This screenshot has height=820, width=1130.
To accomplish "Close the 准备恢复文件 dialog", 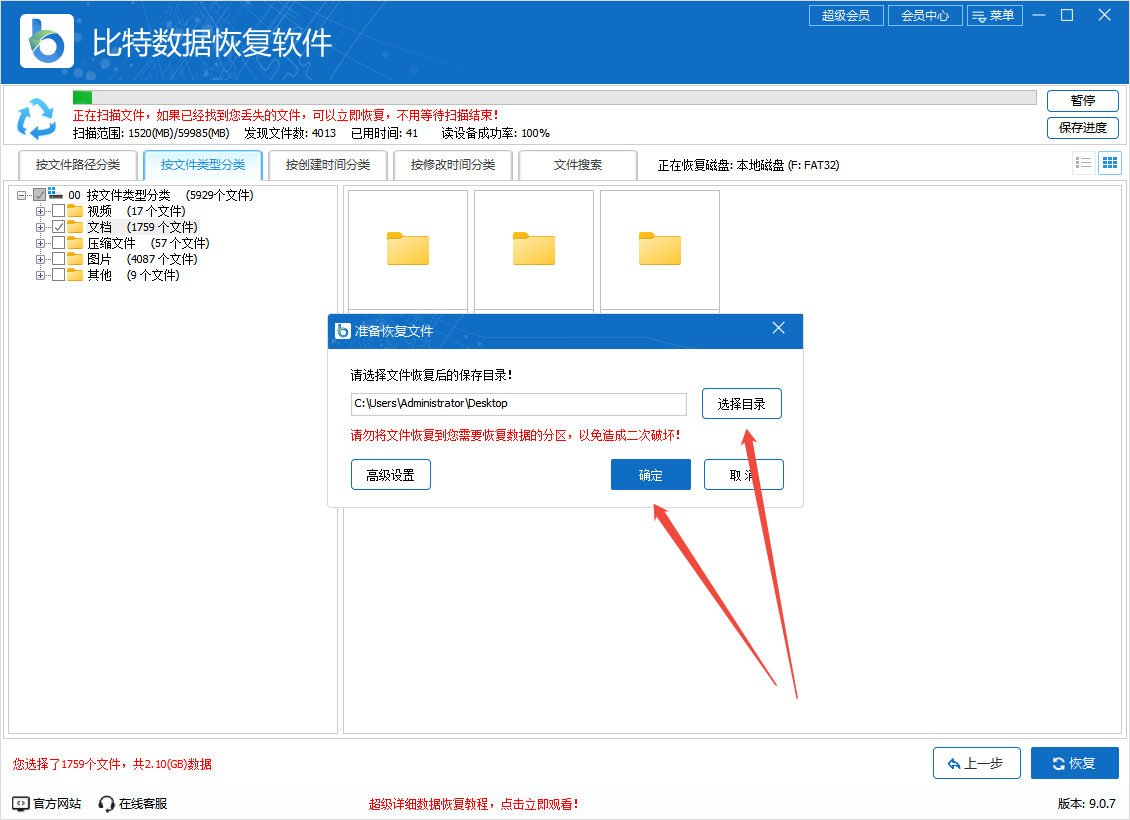I will pyautogui.click(x=778, y=329).
